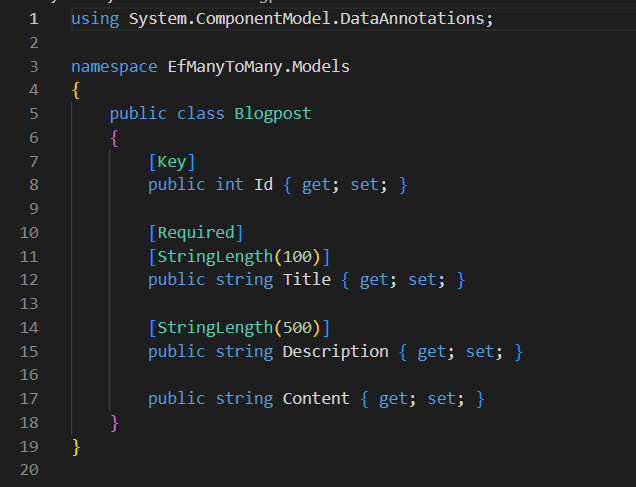
Task: Click the value '100' in StringLength
Action: tap(297, 257)
